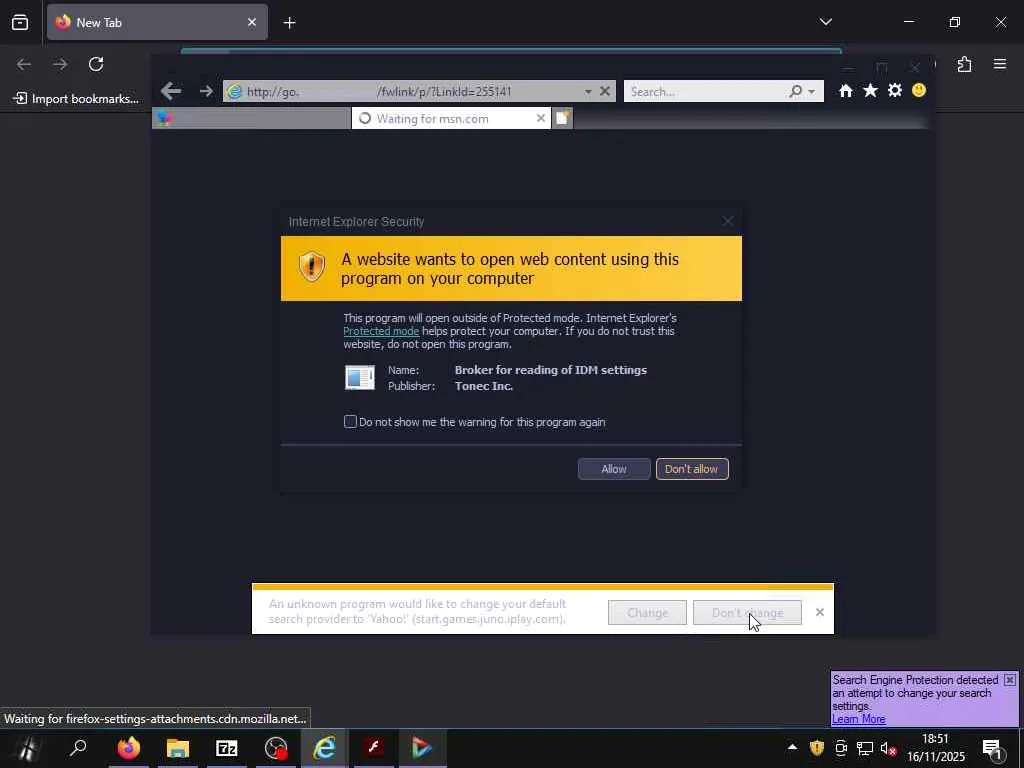This screenshot has height=768, width=1024.
Task: Open Action Center notifications icon
Action: [993, 748]
